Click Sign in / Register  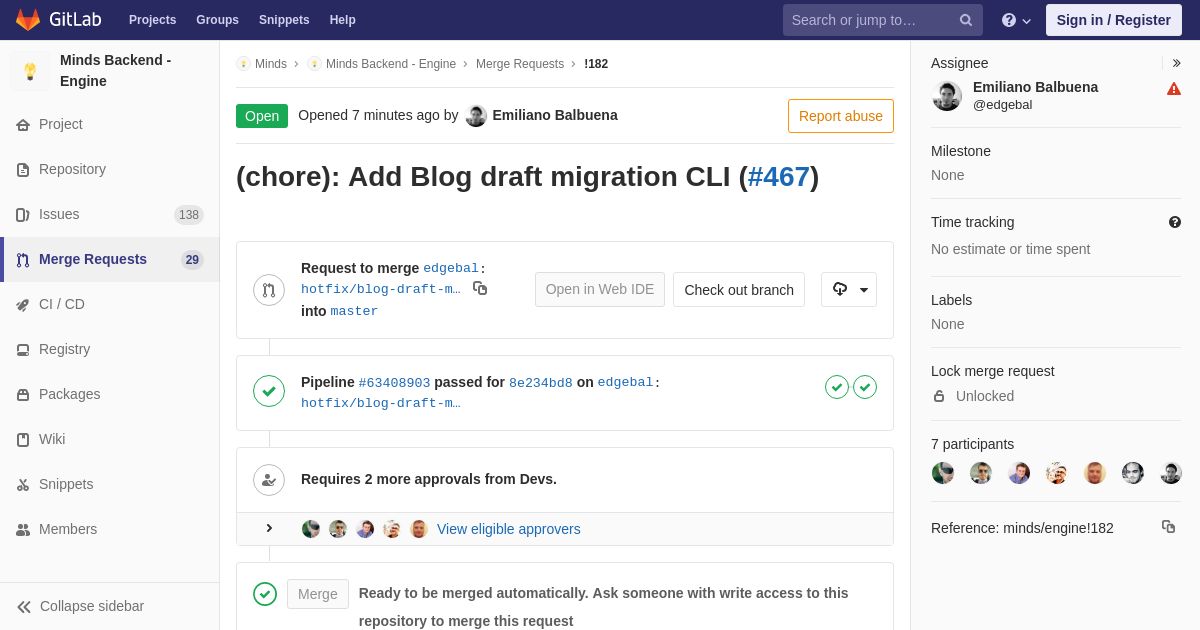(x=1114, y=20)
